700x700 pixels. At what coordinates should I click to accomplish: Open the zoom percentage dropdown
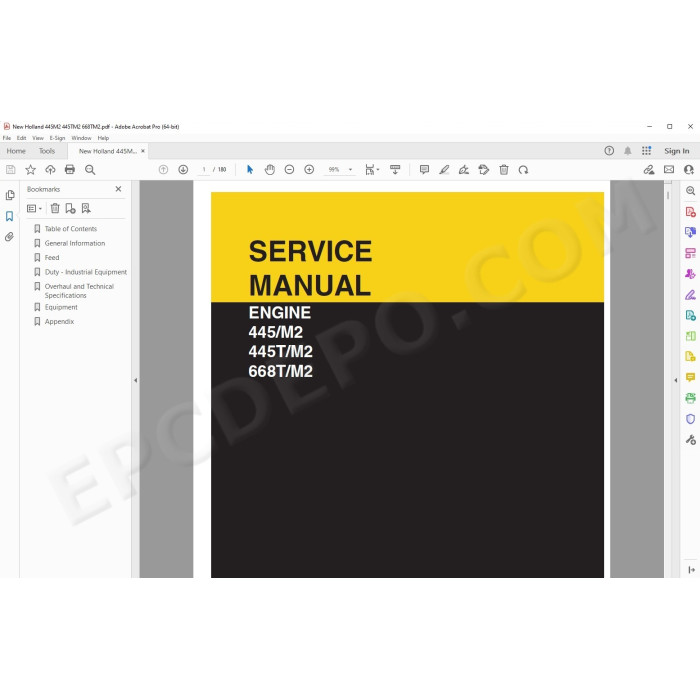(x=350, y=170)
